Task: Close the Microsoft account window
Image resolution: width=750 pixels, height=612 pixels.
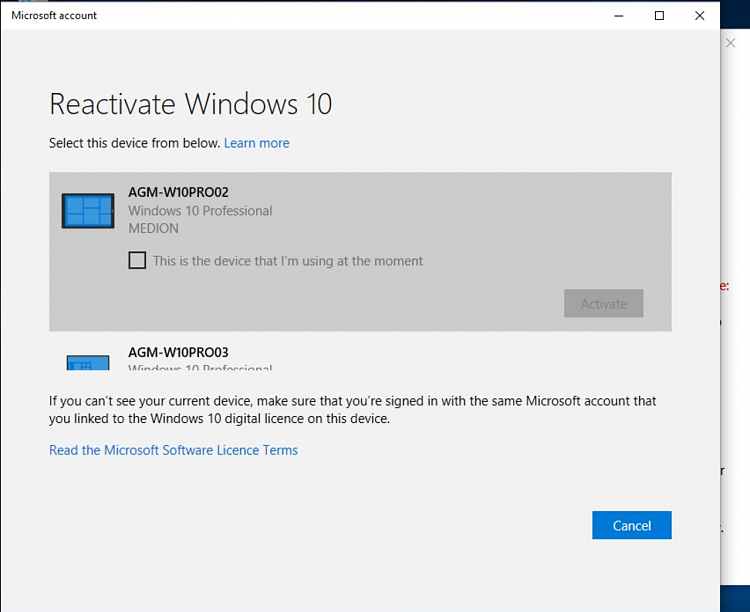Action: [x=699, y=16]
